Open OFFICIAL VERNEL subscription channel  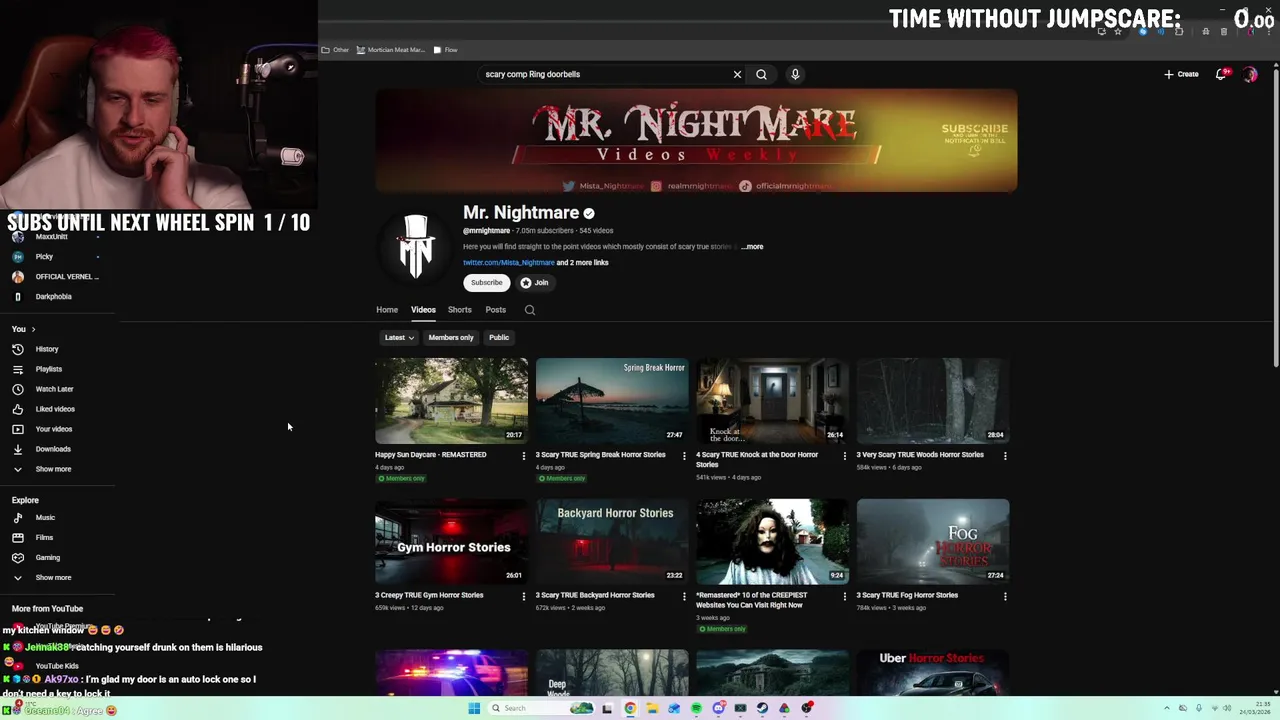click(x=66, y=277)
